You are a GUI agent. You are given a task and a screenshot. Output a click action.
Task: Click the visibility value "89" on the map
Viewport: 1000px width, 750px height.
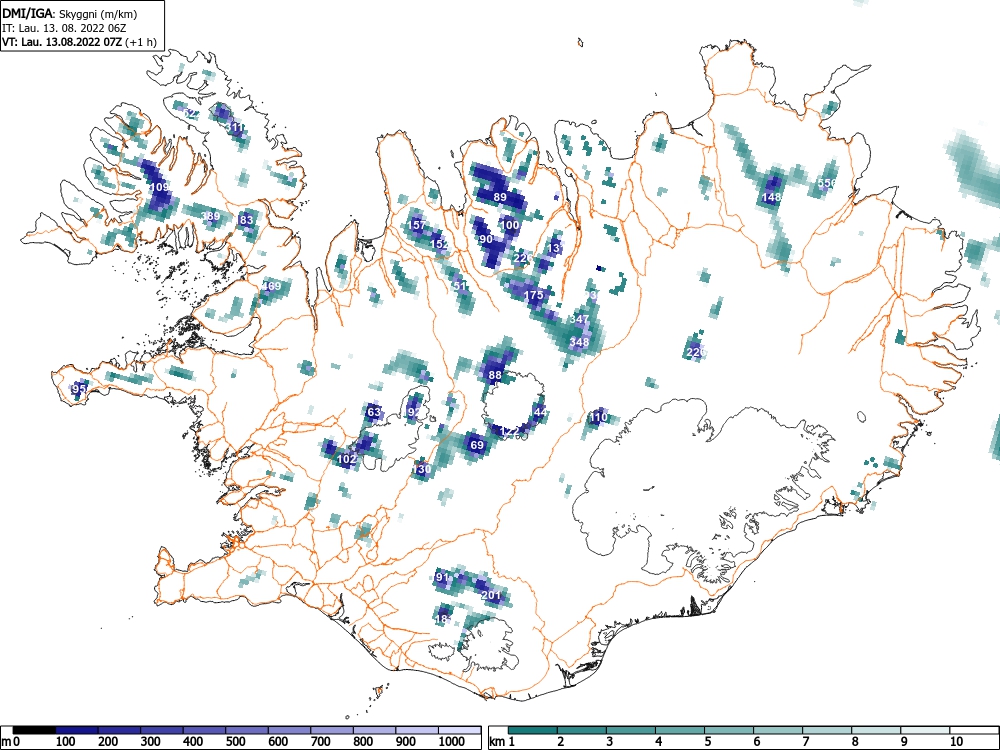click(500, 197)
